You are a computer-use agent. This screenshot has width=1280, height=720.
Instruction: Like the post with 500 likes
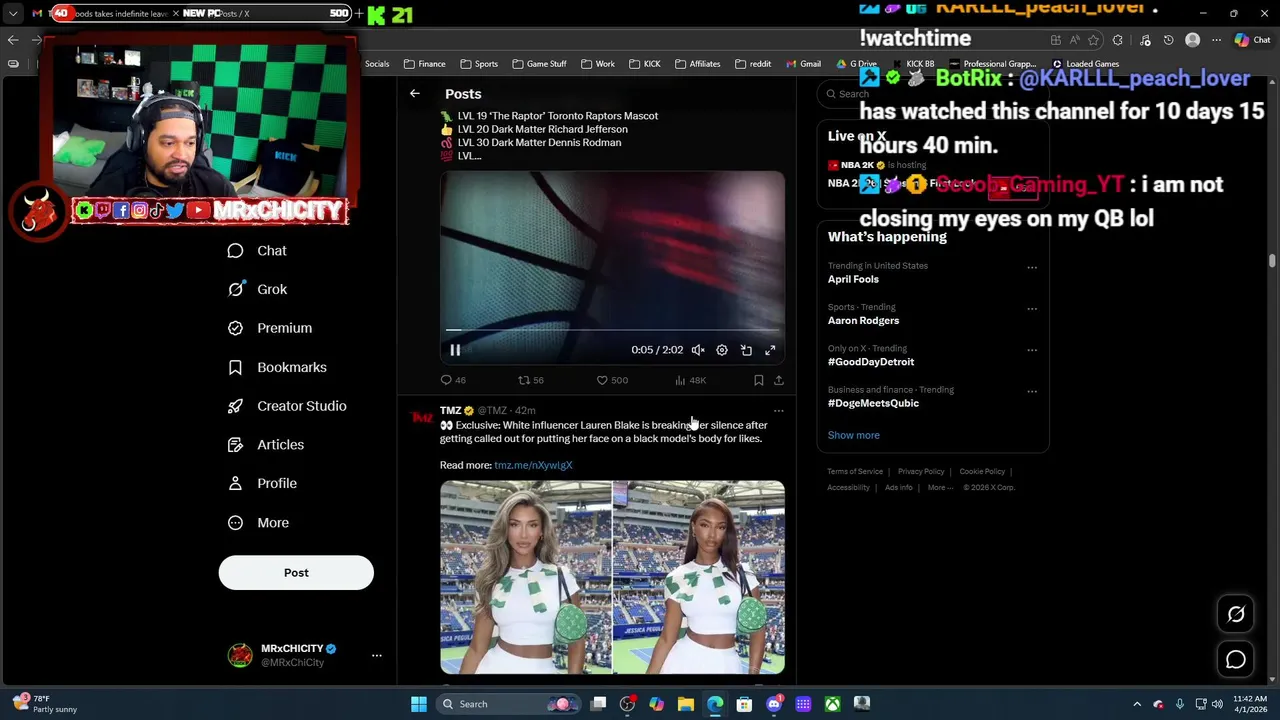coord(611,380)
